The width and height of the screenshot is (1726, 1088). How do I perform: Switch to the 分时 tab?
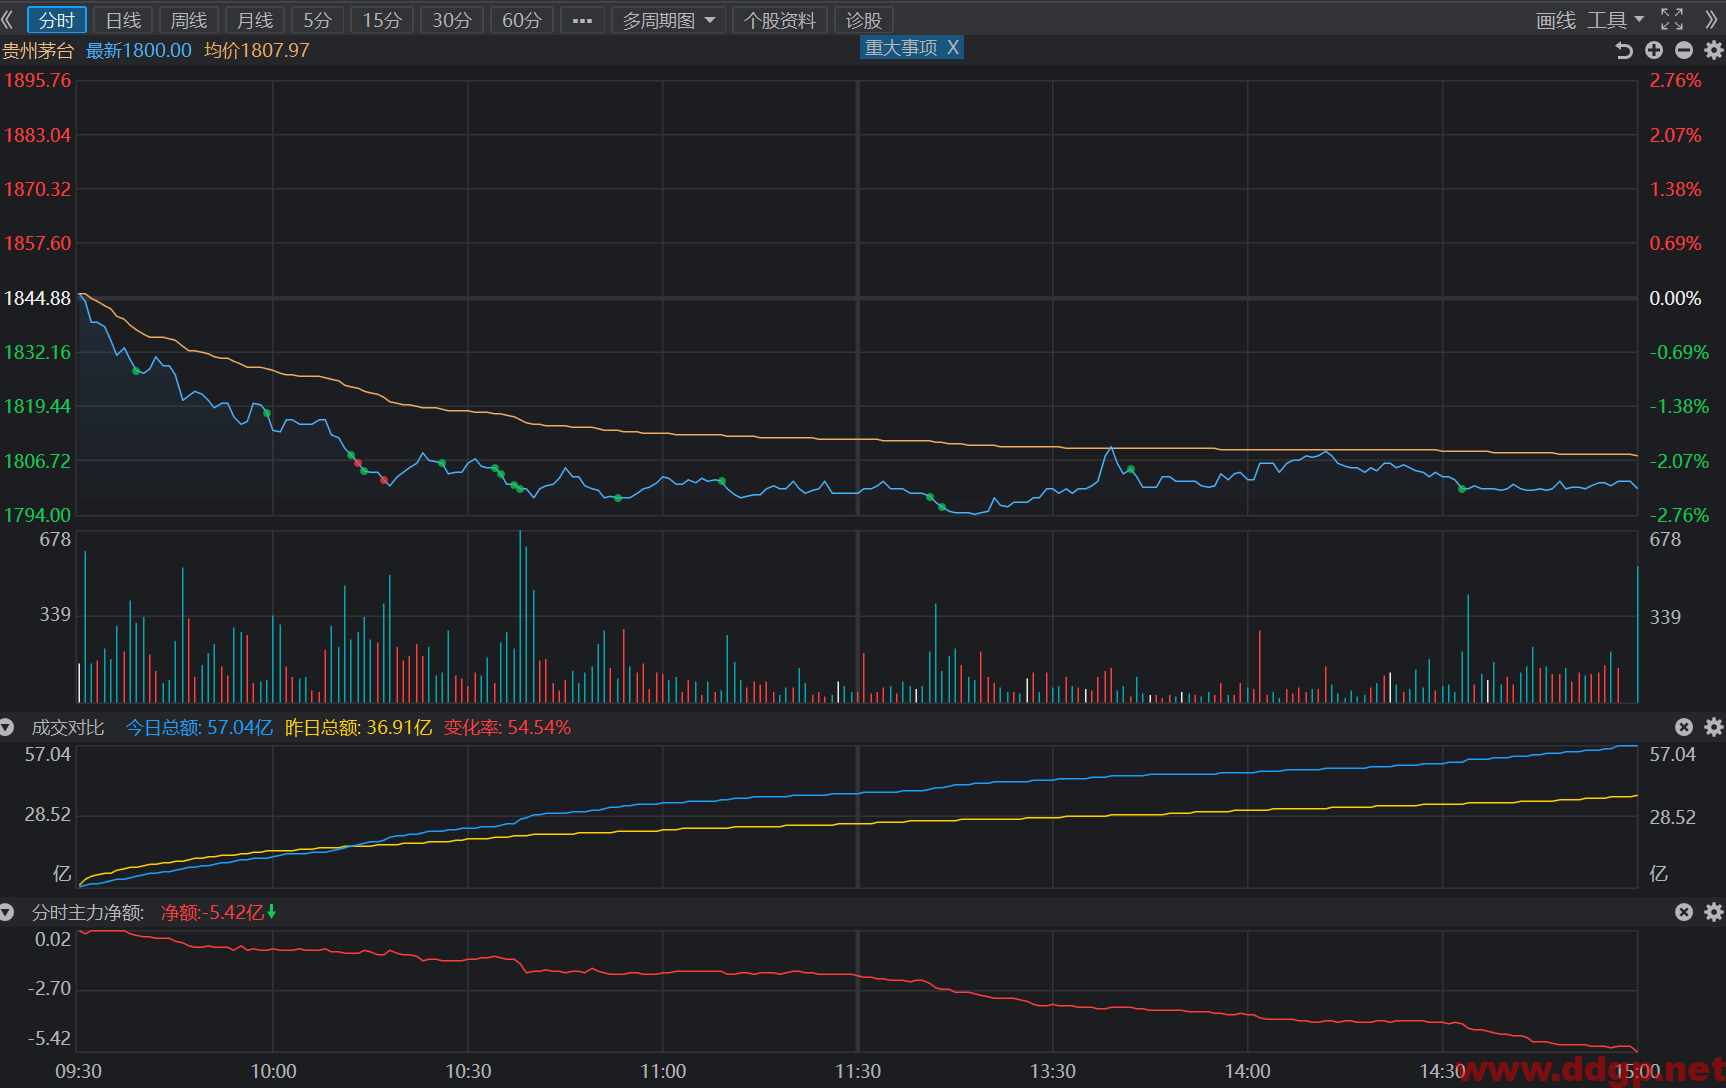click(x=57, y=20)
